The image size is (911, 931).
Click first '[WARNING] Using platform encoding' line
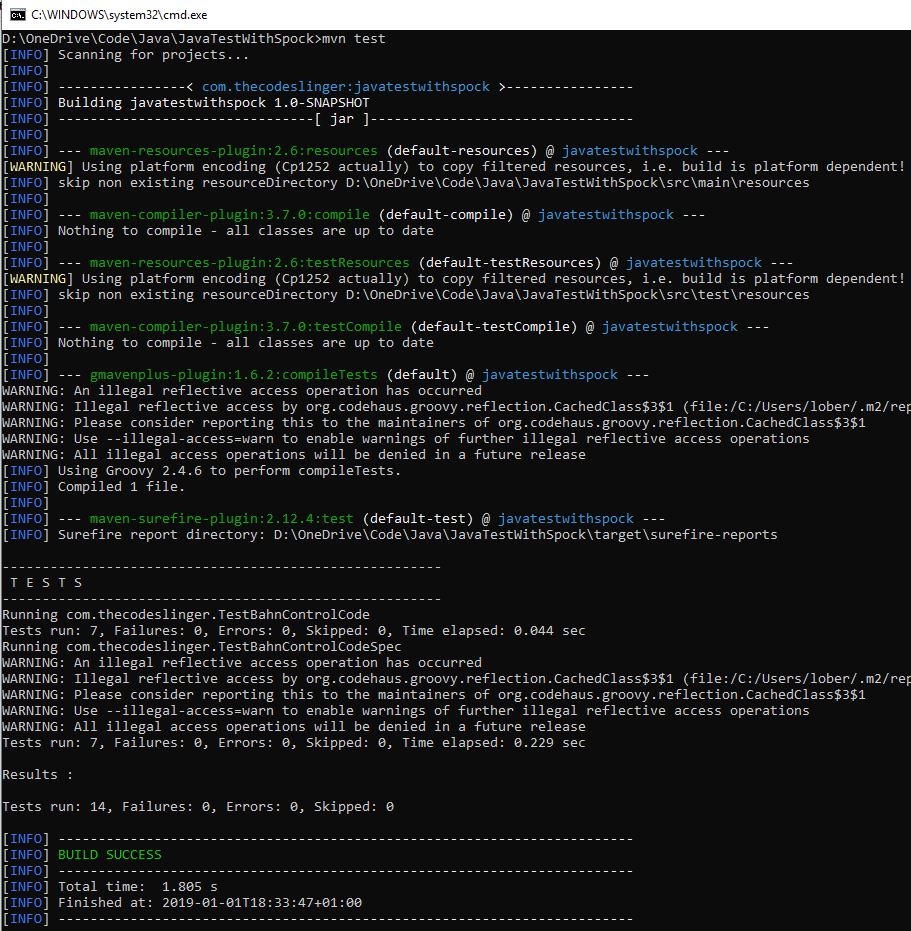point(454,167)
